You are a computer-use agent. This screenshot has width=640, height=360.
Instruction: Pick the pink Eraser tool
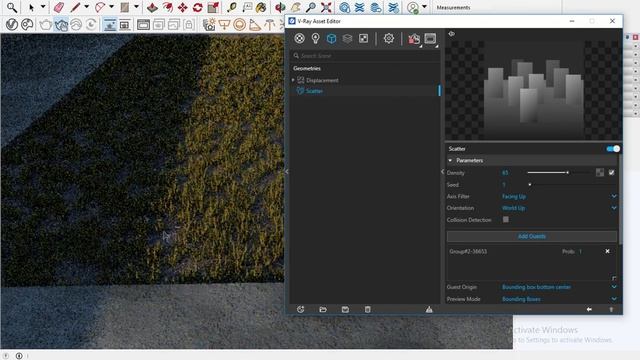coord(59,7)
